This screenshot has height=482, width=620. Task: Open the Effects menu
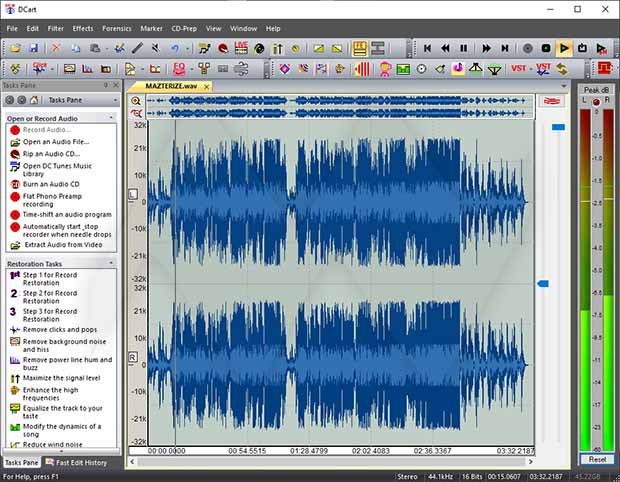click(x=83, y=28)
